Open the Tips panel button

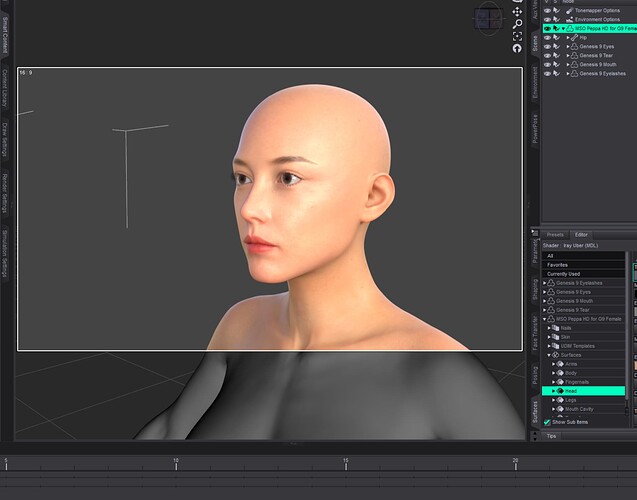551,436
